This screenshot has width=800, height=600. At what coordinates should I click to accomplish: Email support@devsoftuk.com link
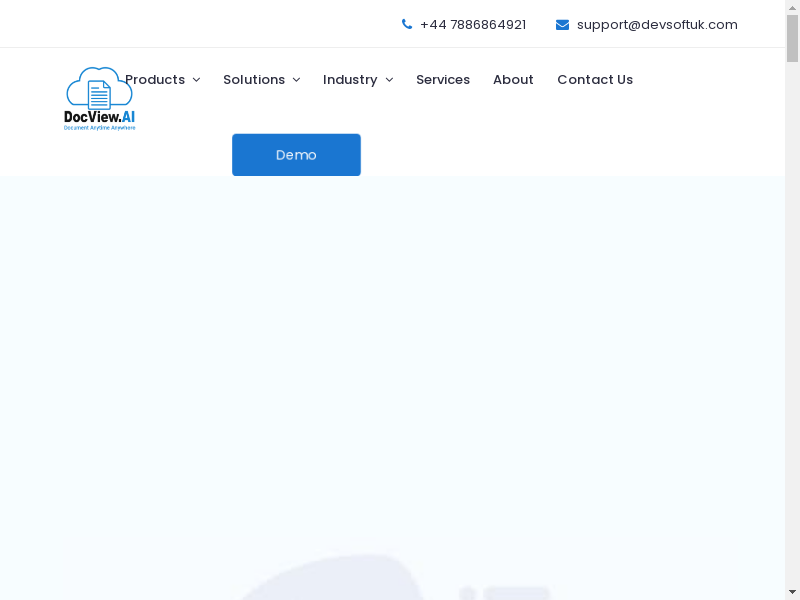coord(657,25)
